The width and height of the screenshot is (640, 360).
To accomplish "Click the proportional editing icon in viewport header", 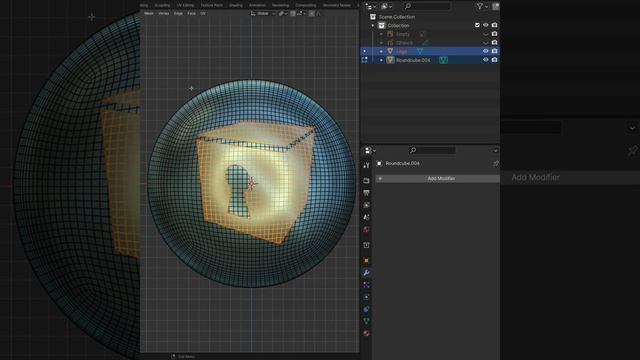I will [x=311, y=13].
